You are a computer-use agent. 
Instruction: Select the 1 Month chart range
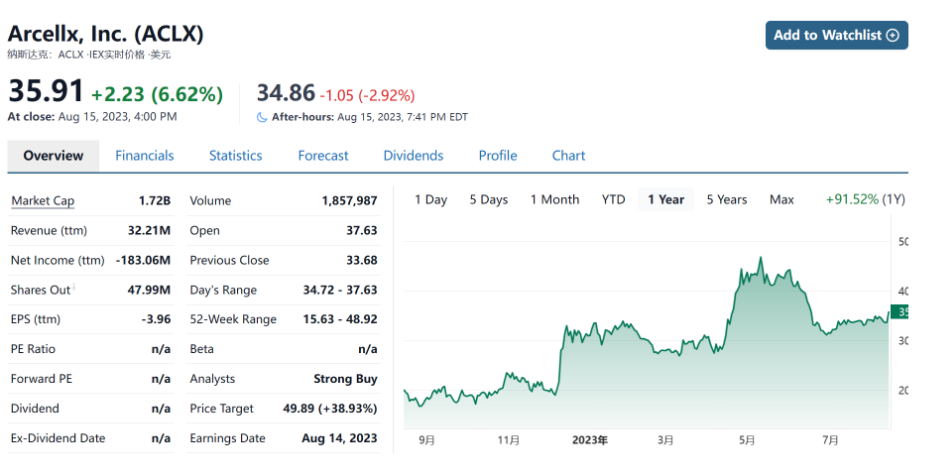coord(554,200)
